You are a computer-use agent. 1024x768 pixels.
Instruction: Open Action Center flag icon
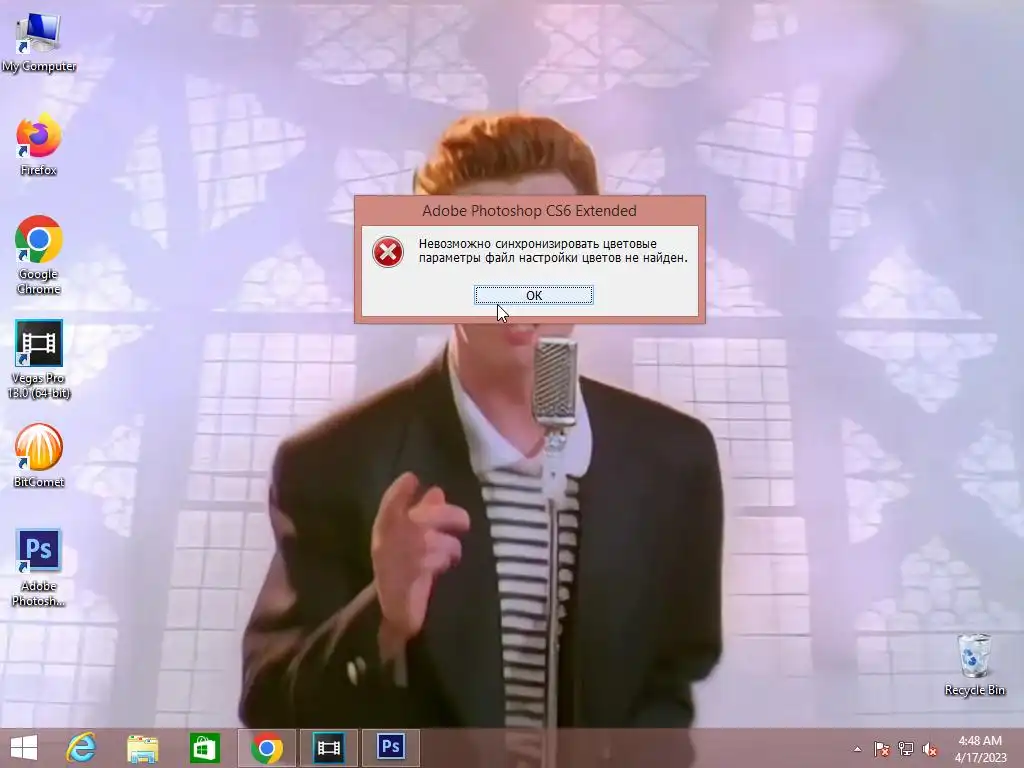(x=881, y=749)
